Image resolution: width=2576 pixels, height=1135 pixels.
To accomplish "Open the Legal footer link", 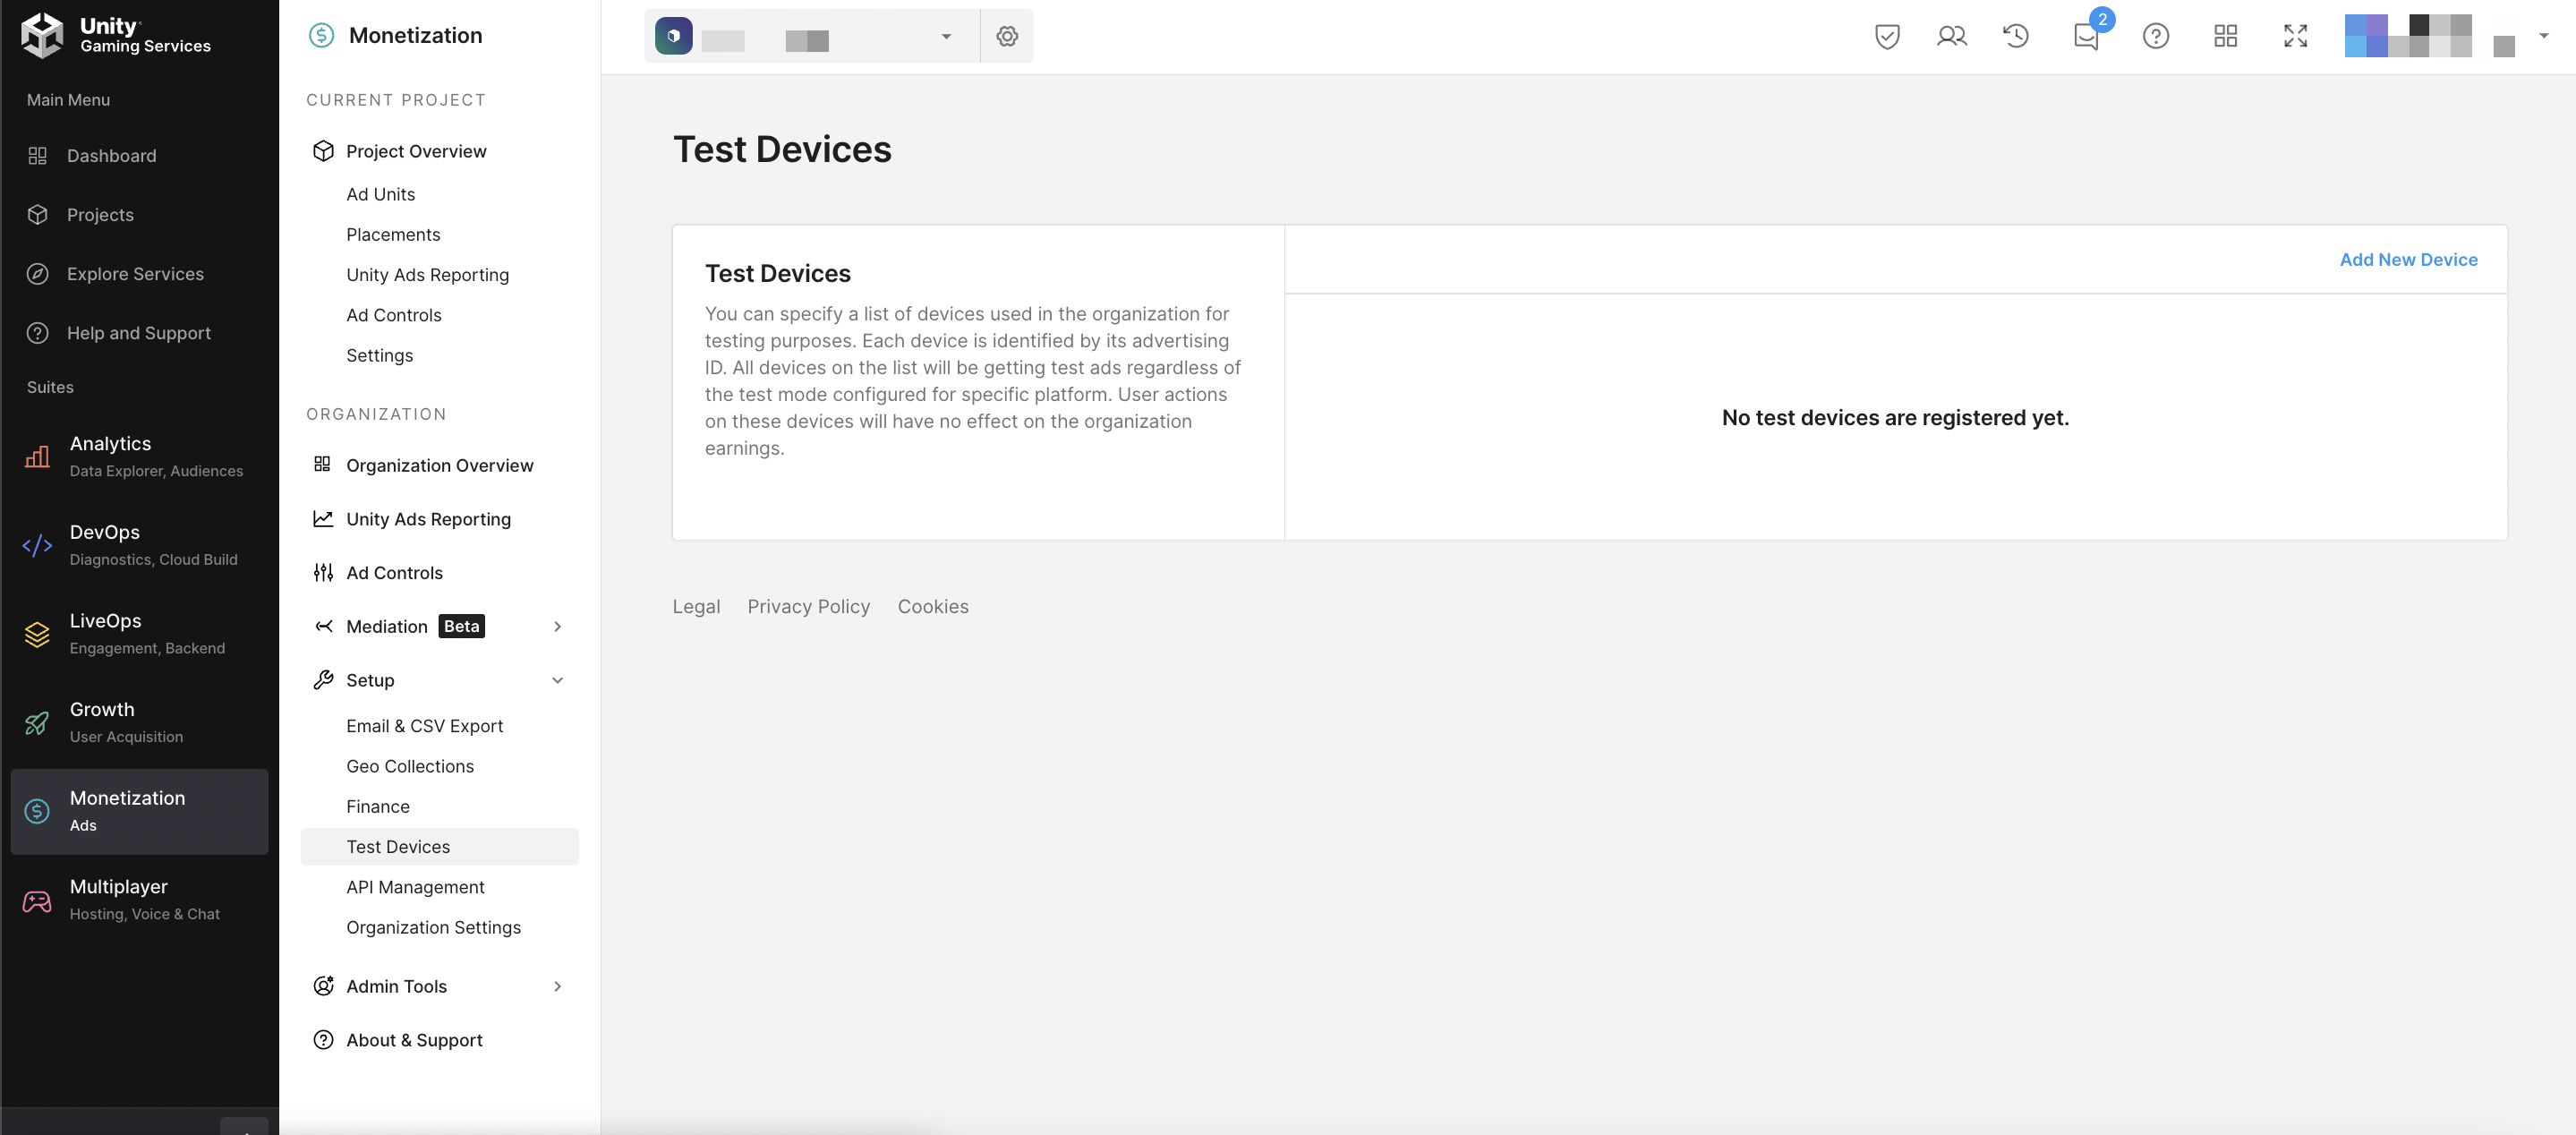I will (x=696, y=607).
